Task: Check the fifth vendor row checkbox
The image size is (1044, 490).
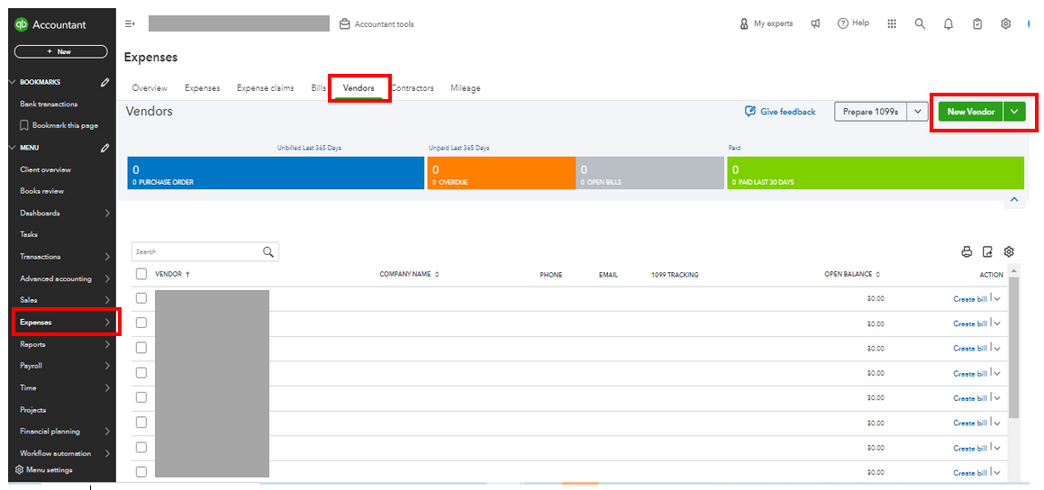Action: (141, 397)
